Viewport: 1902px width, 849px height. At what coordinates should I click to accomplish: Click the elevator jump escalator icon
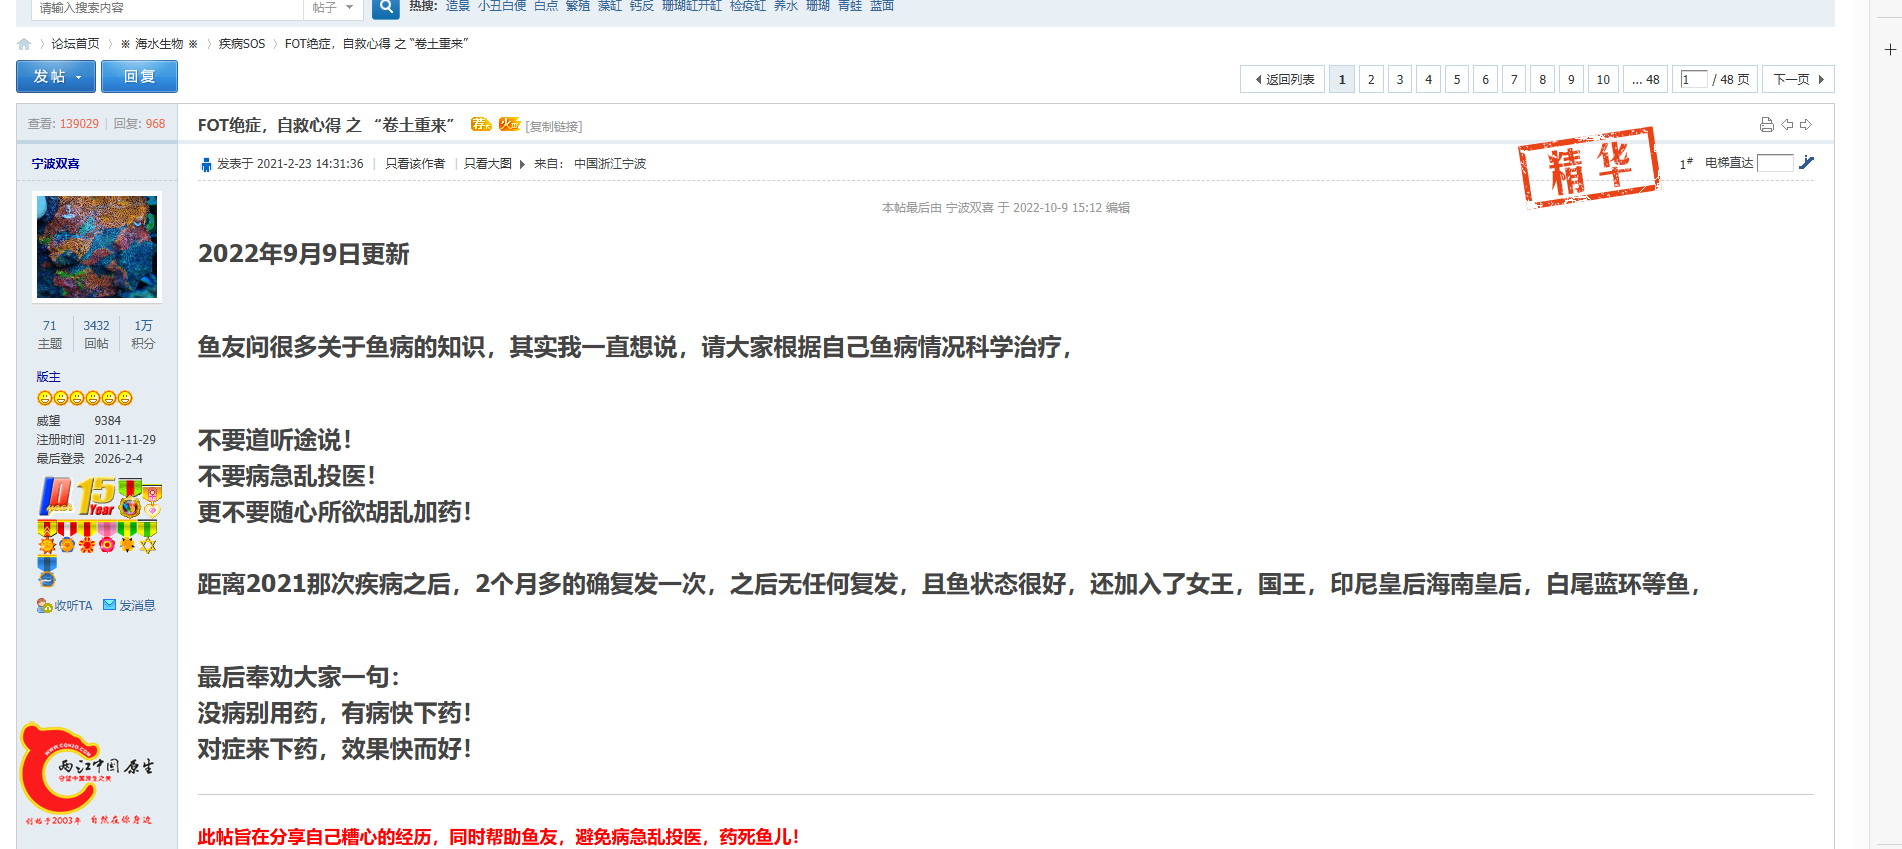pyautogui.click(x=1806, y=162)
